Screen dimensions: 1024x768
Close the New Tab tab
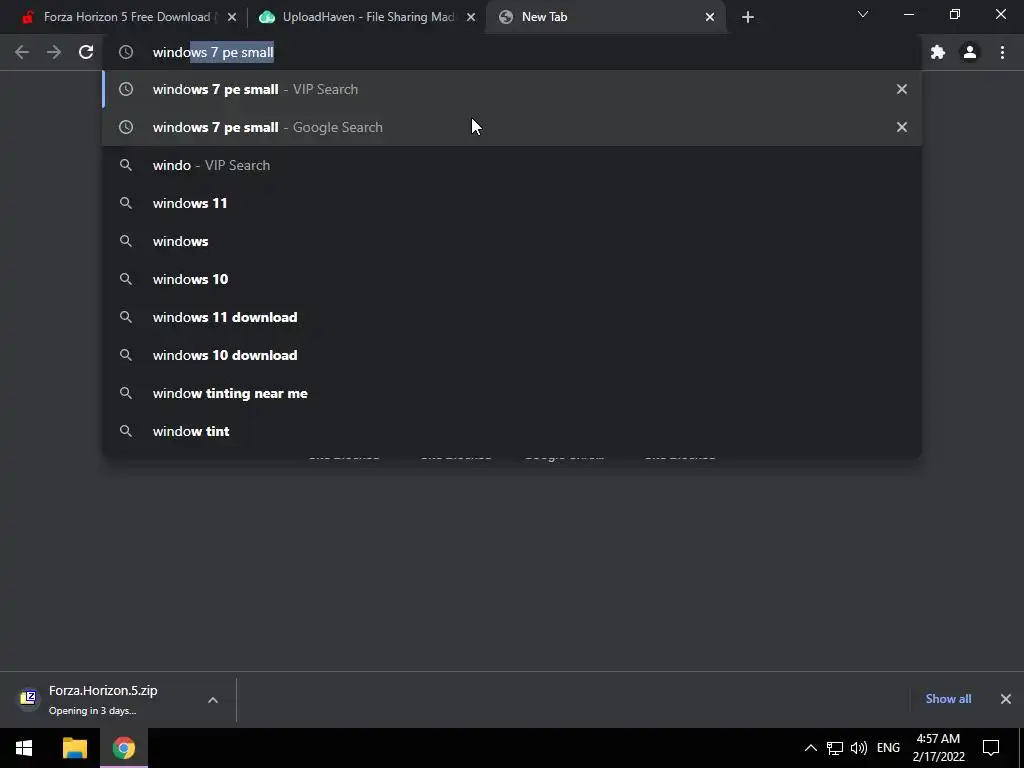tap(710, 17)
